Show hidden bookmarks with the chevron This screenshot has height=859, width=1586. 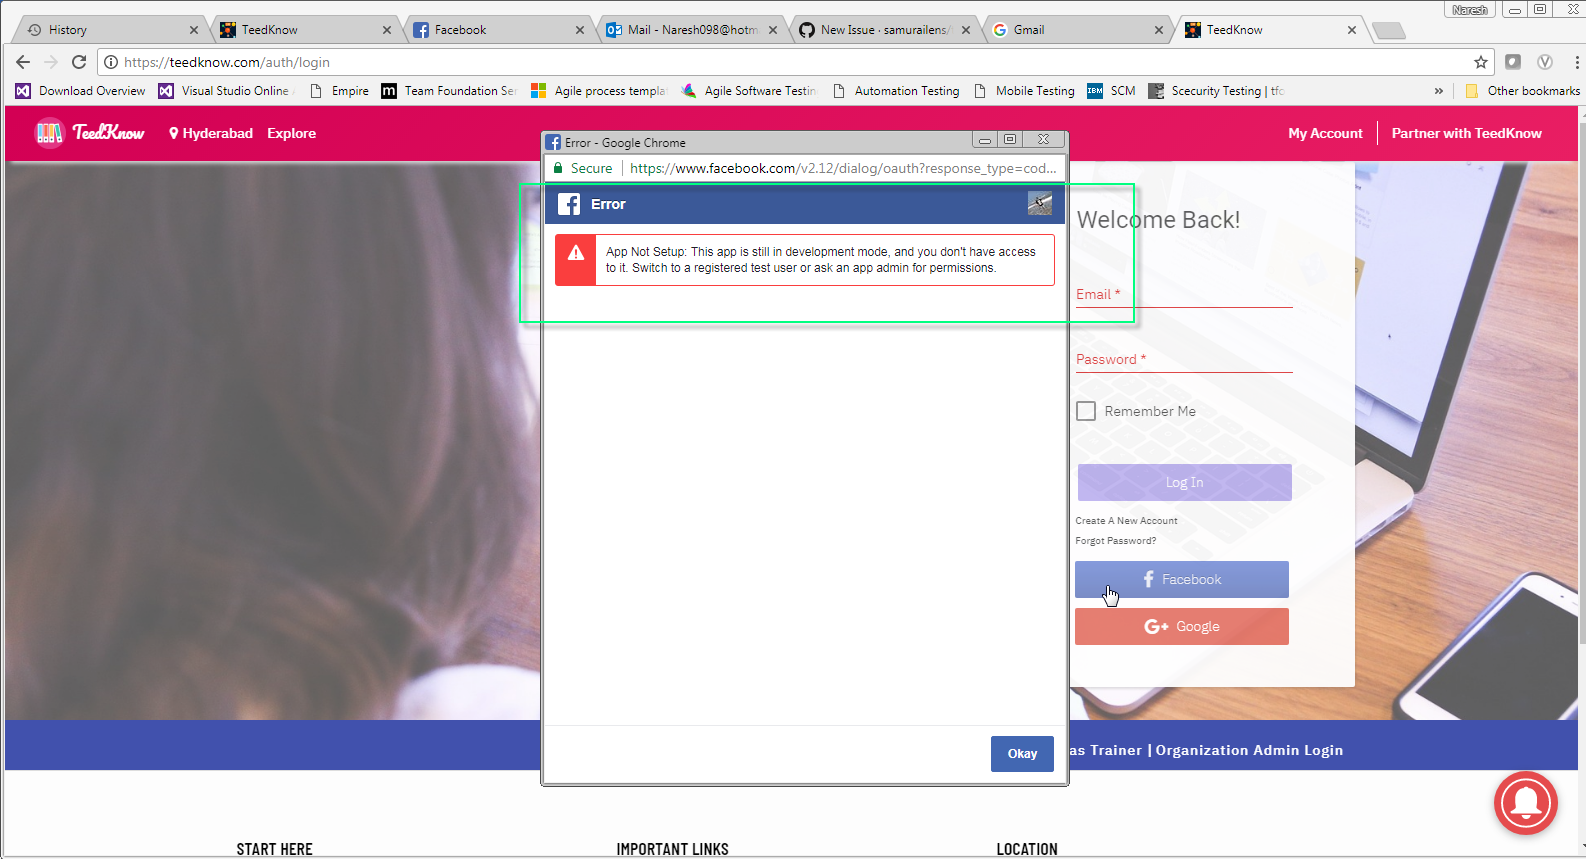[1439, 91]
